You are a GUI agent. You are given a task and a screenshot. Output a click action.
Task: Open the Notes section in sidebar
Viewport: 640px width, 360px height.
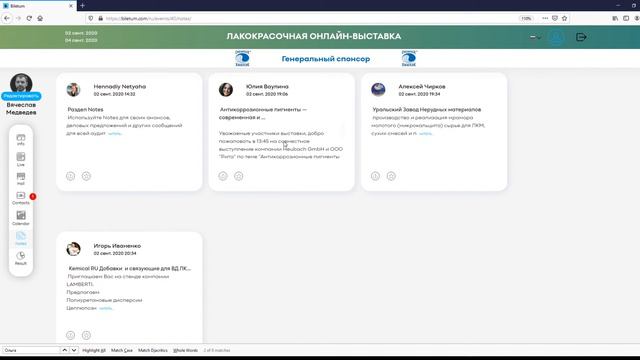coord(21,238)
